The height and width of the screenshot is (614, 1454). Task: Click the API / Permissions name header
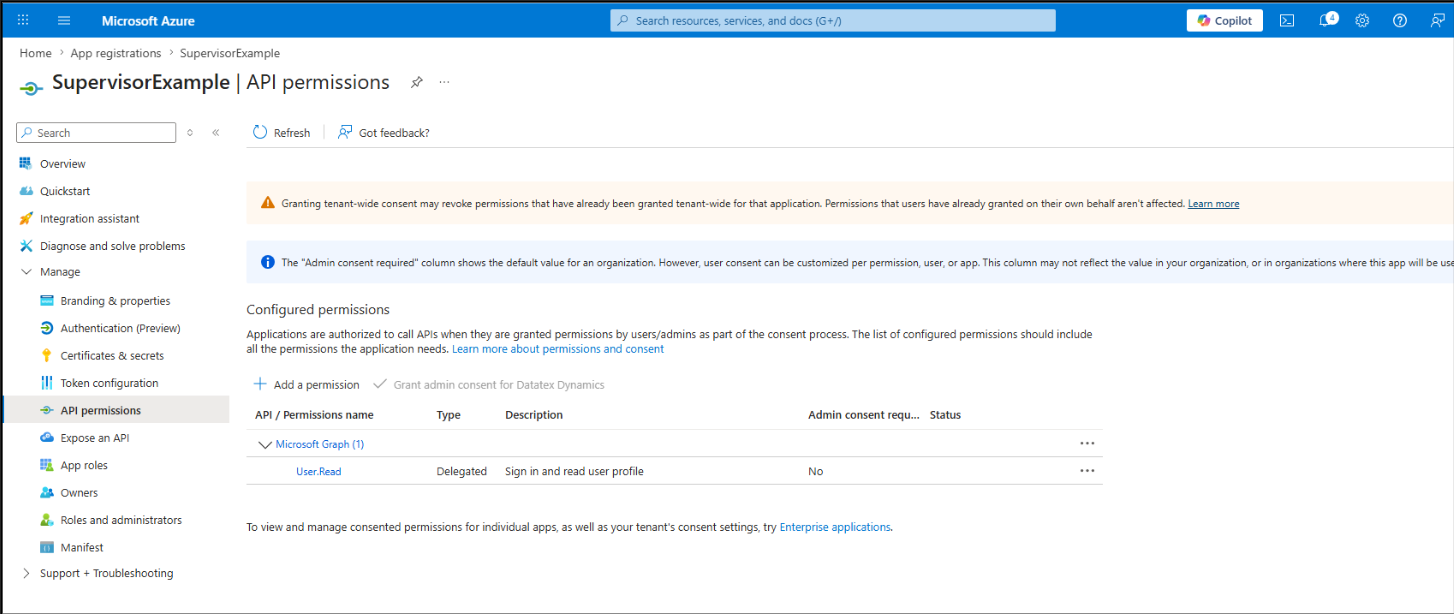(314, 415)
